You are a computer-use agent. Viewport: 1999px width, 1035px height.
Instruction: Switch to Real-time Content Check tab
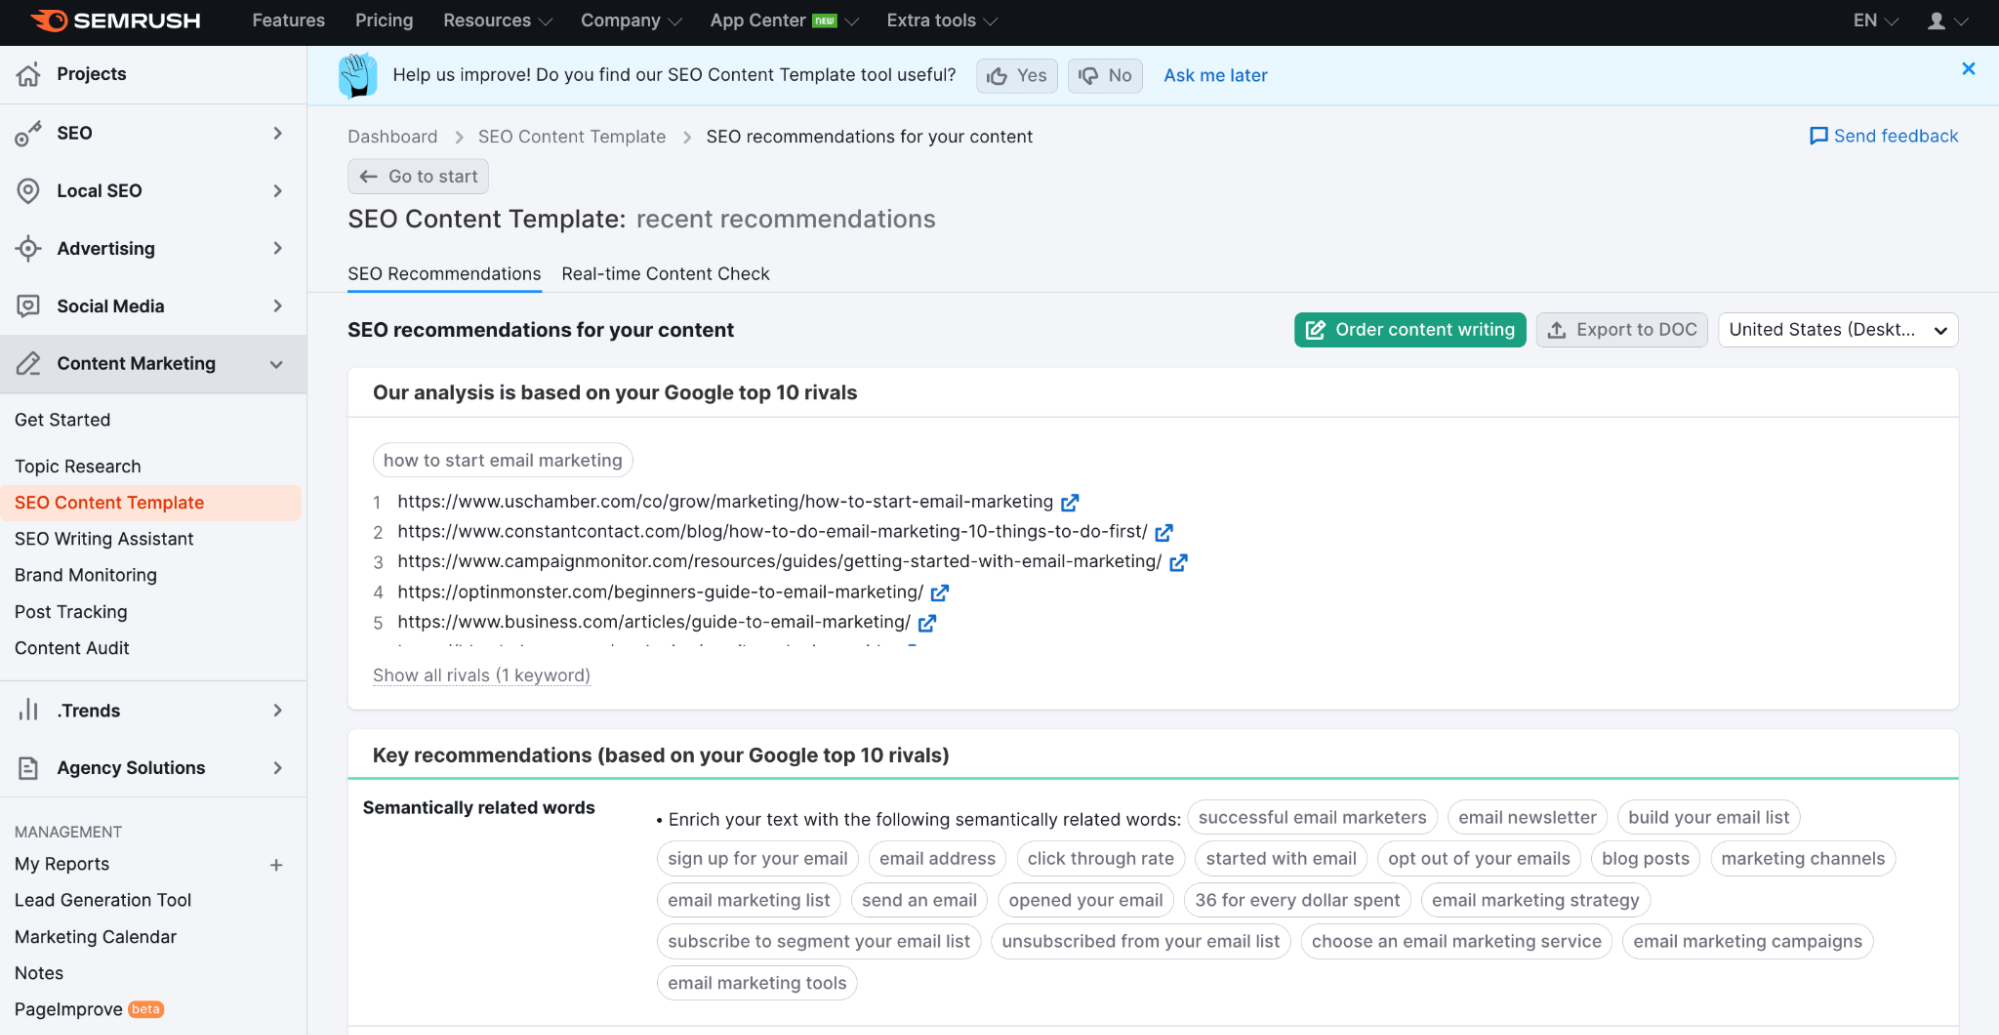(x=665, y=274)
